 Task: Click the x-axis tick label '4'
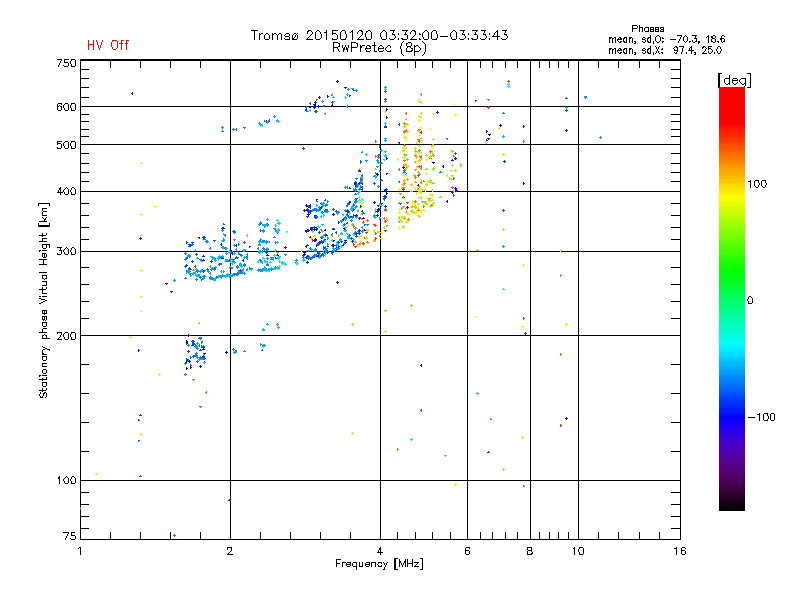pos(380,551)
